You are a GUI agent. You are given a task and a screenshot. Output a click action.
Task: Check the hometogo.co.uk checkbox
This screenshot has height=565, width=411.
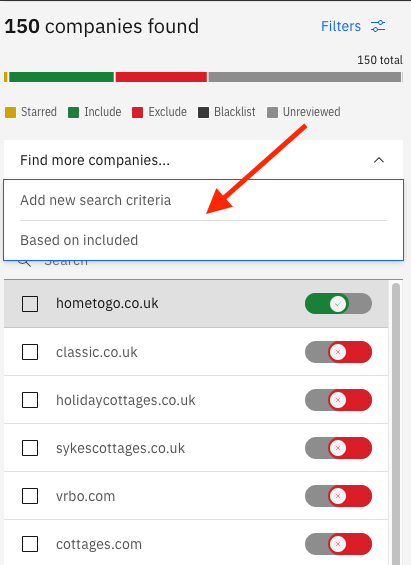[30, 304]
